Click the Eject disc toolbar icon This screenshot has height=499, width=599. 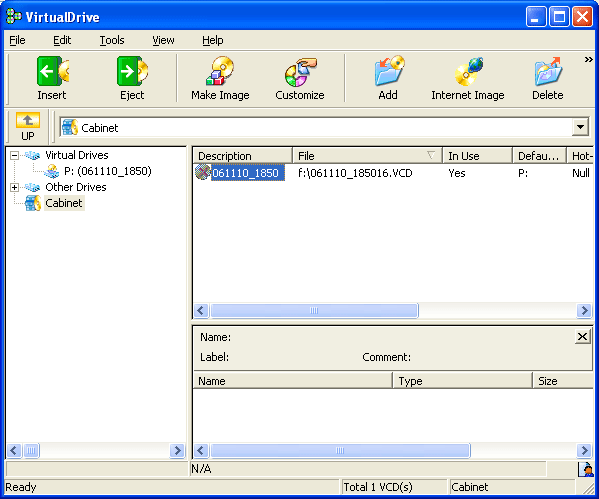point(132,71)
